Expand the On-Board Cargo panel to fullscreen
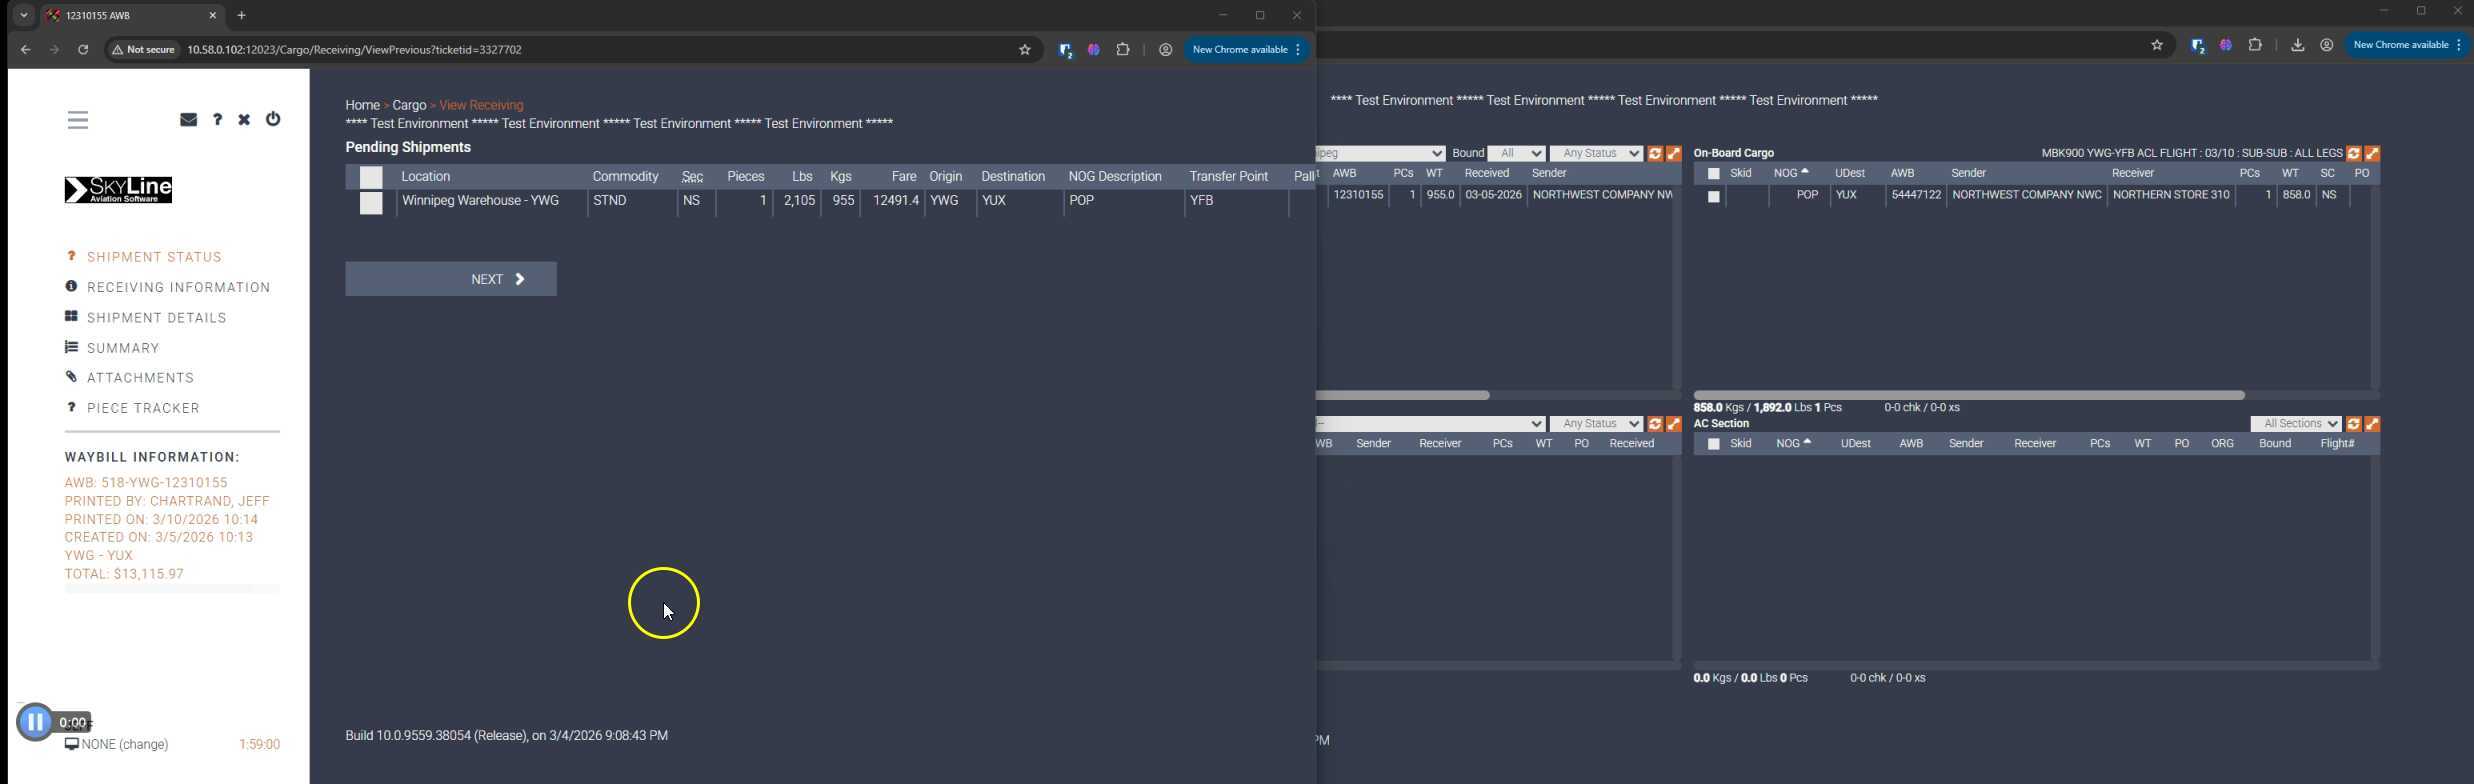2474x784 pixels. click(x=2372, y=153)
